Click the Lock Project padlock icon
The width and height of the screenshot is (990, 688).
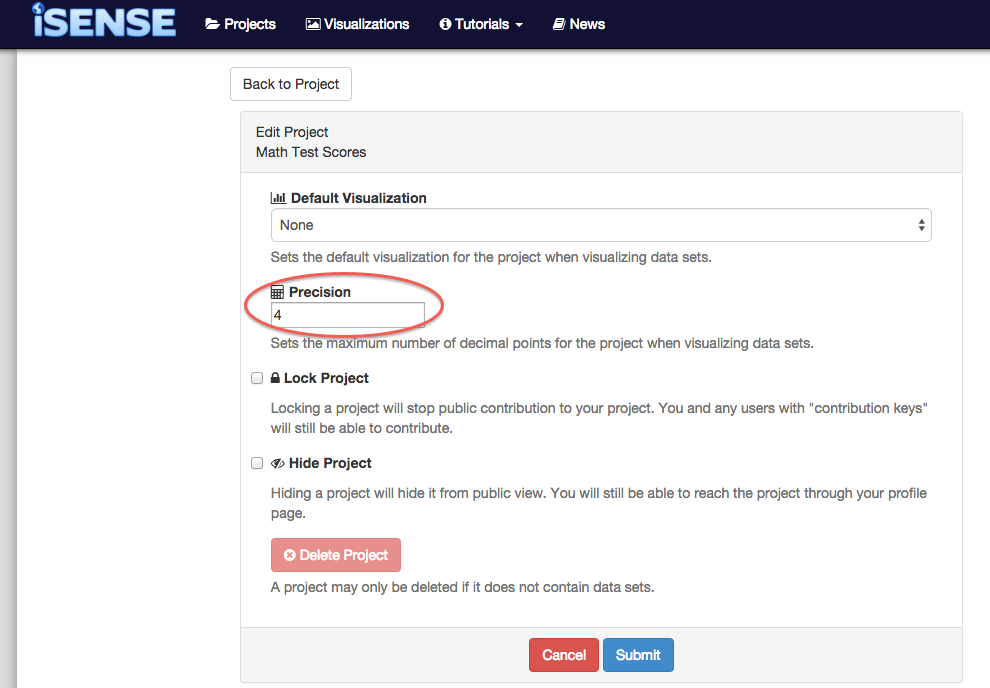(x=274, y=378)
